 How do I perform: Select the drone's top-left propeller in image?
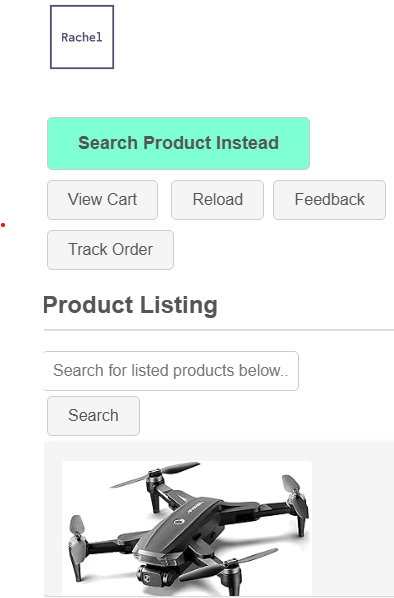pyautogui.click(x=154, y=474)
